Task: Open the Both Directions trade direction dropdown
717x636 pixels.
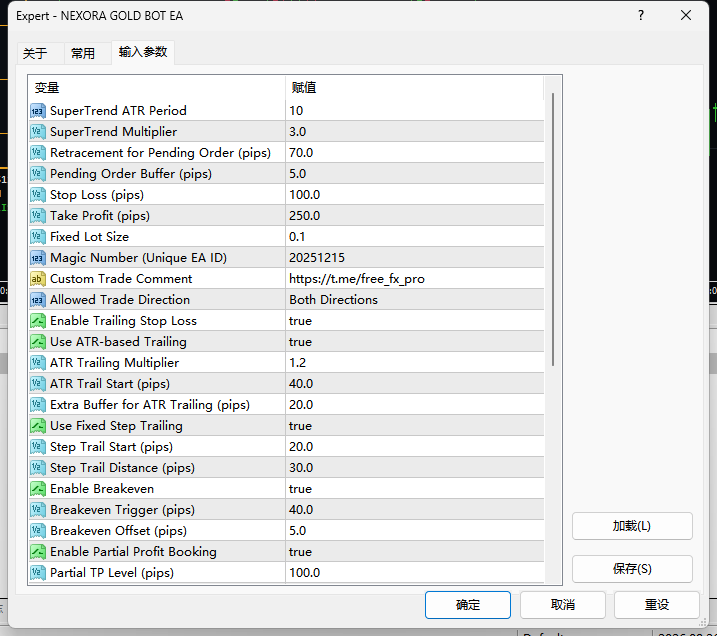Action: 415,300
